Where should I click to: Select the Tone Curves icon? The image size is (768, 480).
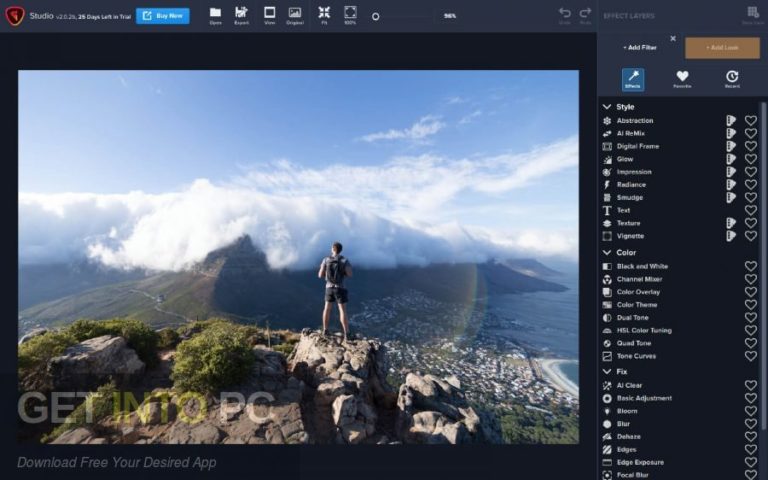(607, 356)
